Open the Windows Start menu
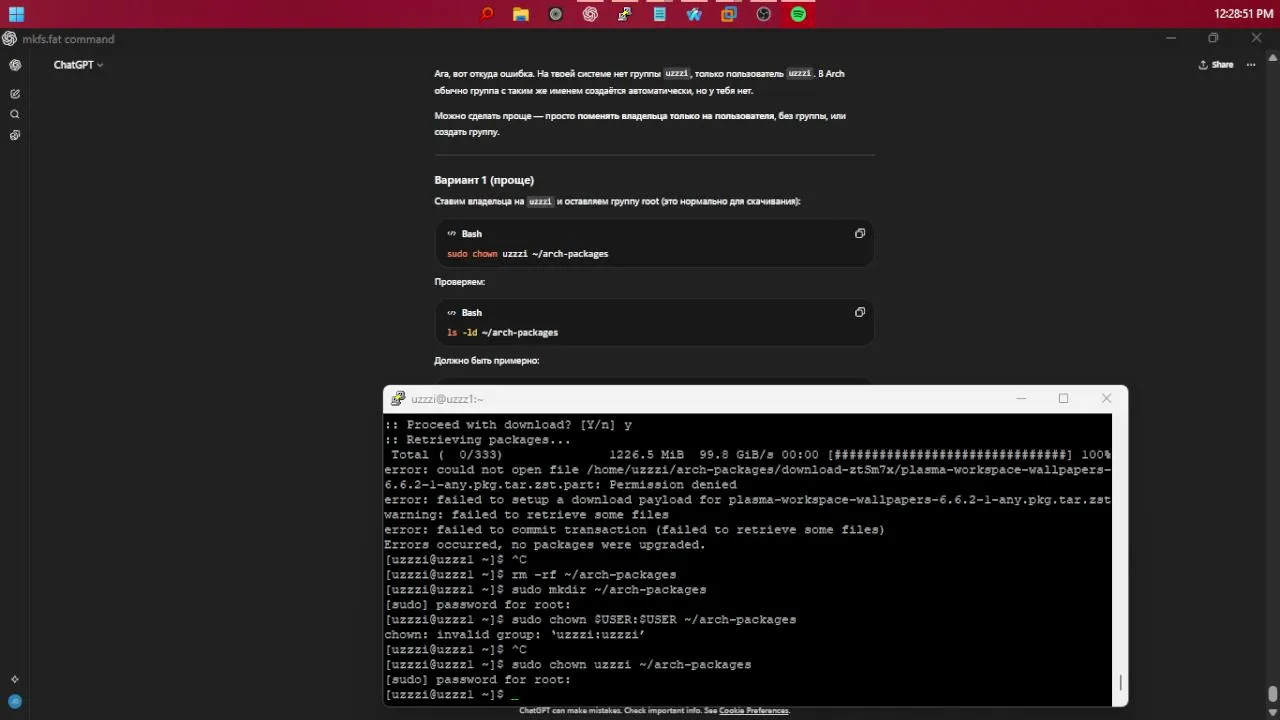 click(x=16, y=14)
